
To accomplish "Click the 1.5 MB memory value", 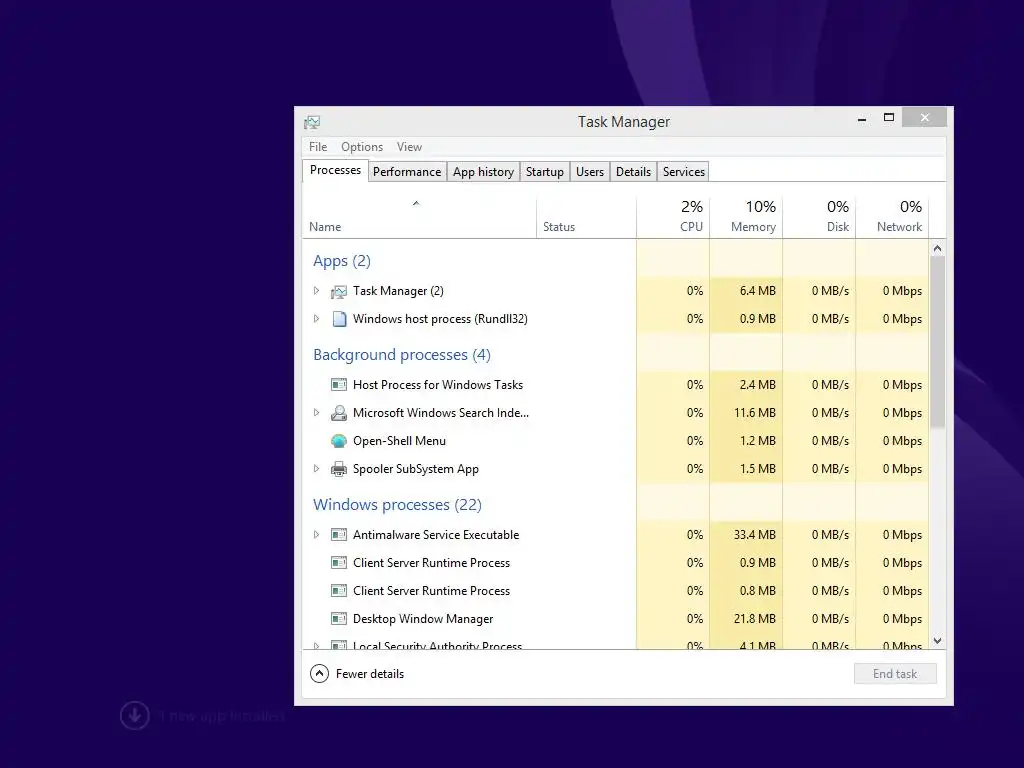I will [758, 469].
